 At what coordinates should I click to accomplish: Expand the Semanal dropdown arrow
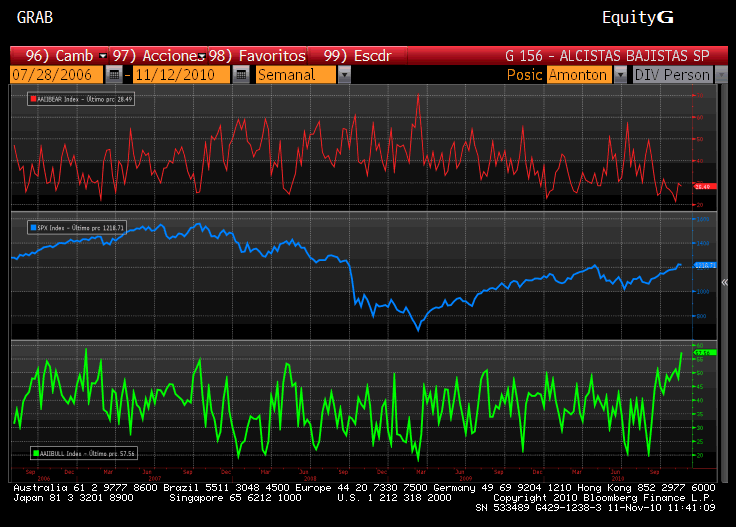(x=345, y=75)
